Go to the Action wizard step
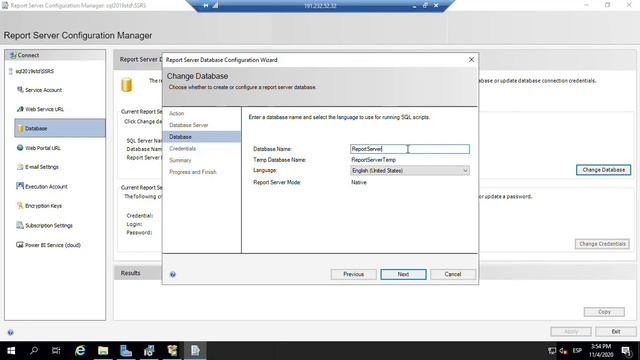The height and width of the screenshot is (360, 640). point(176,113)
